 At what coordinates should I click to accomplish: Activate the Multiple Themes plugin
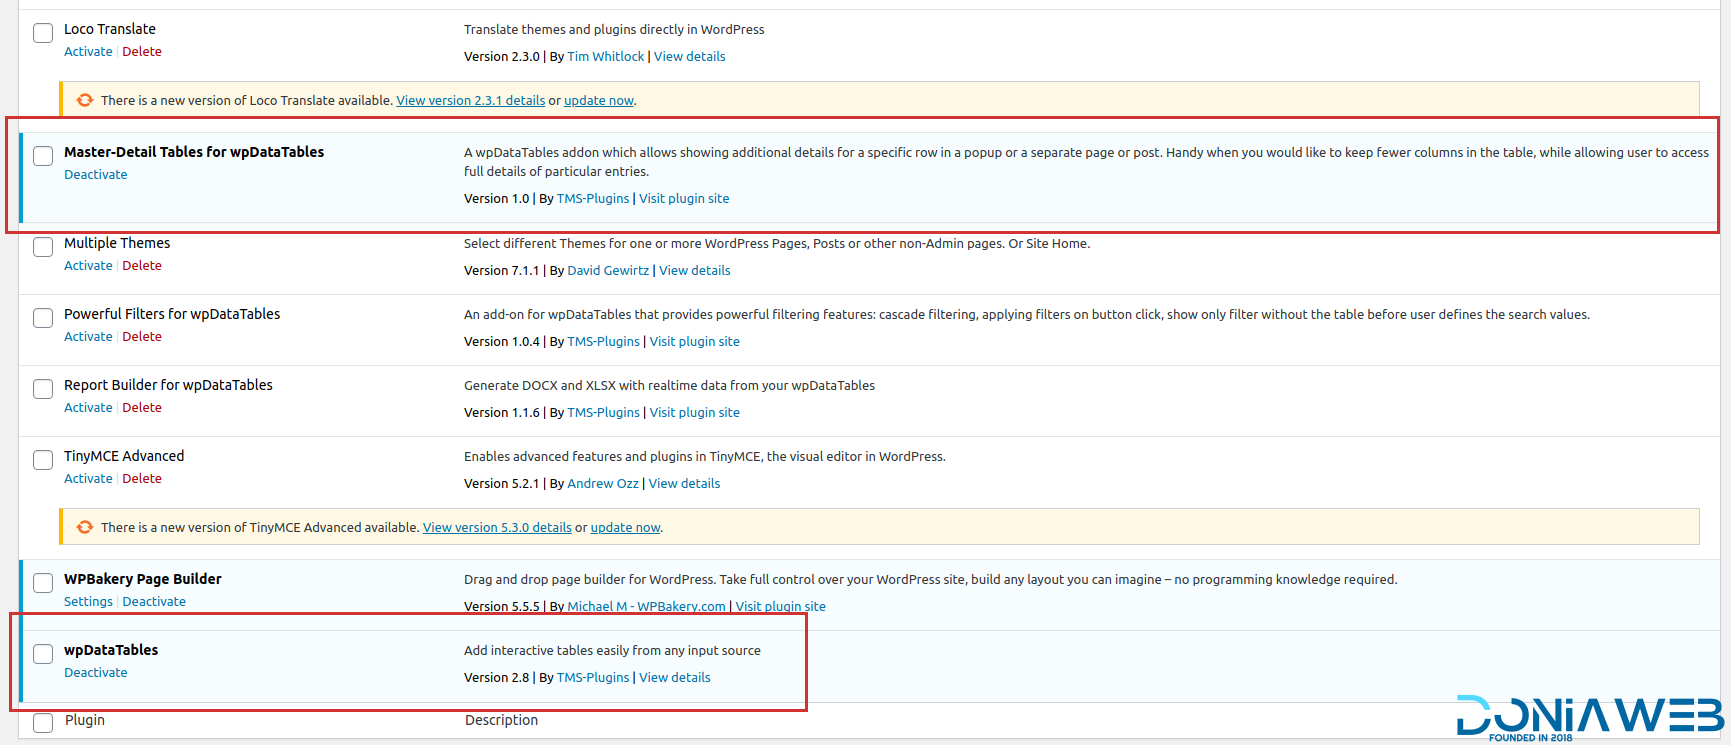coord(88,266)
